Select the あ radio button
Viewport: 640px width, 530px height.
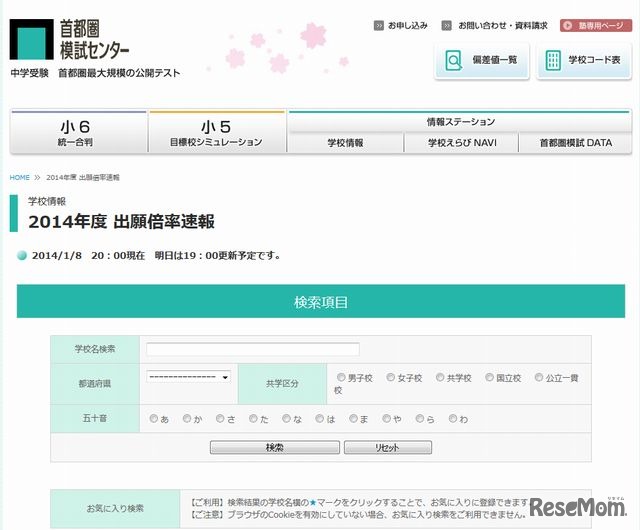(154, 419)
